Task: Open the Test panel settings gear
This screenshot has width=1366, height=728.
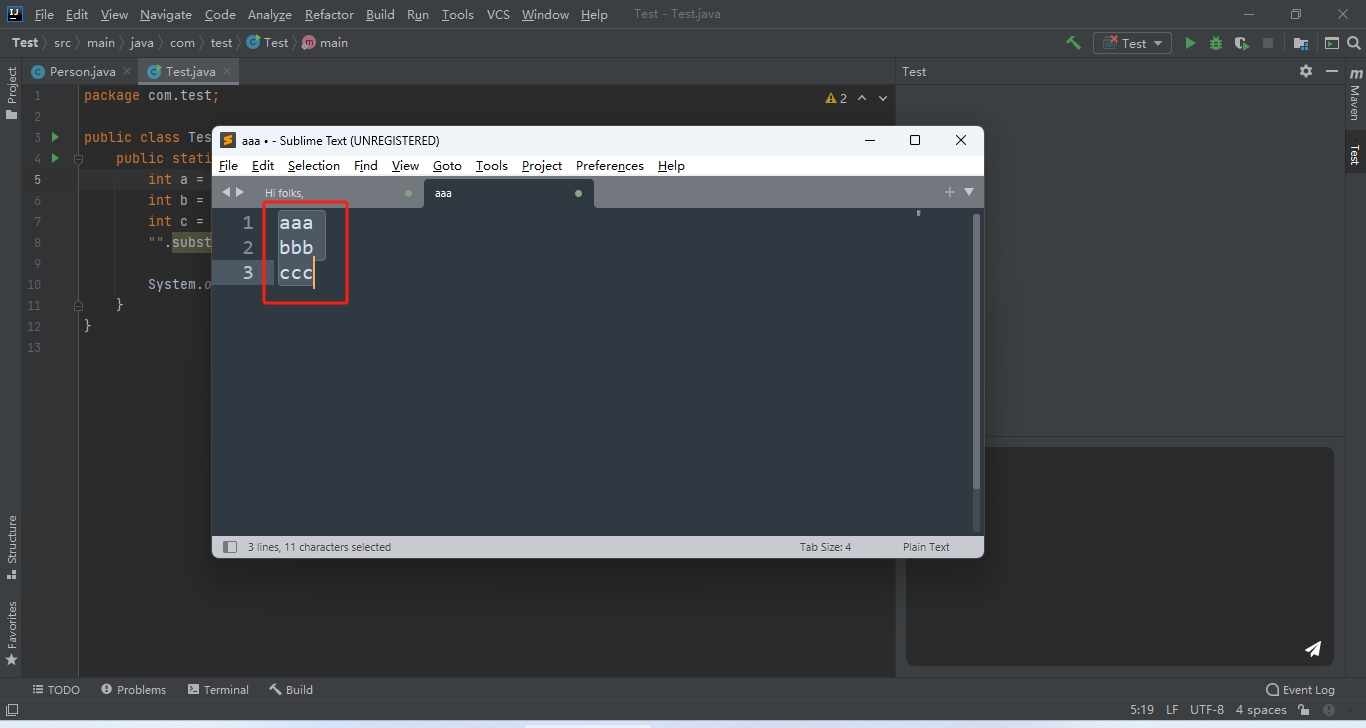Action: [x=1305, y=71]
